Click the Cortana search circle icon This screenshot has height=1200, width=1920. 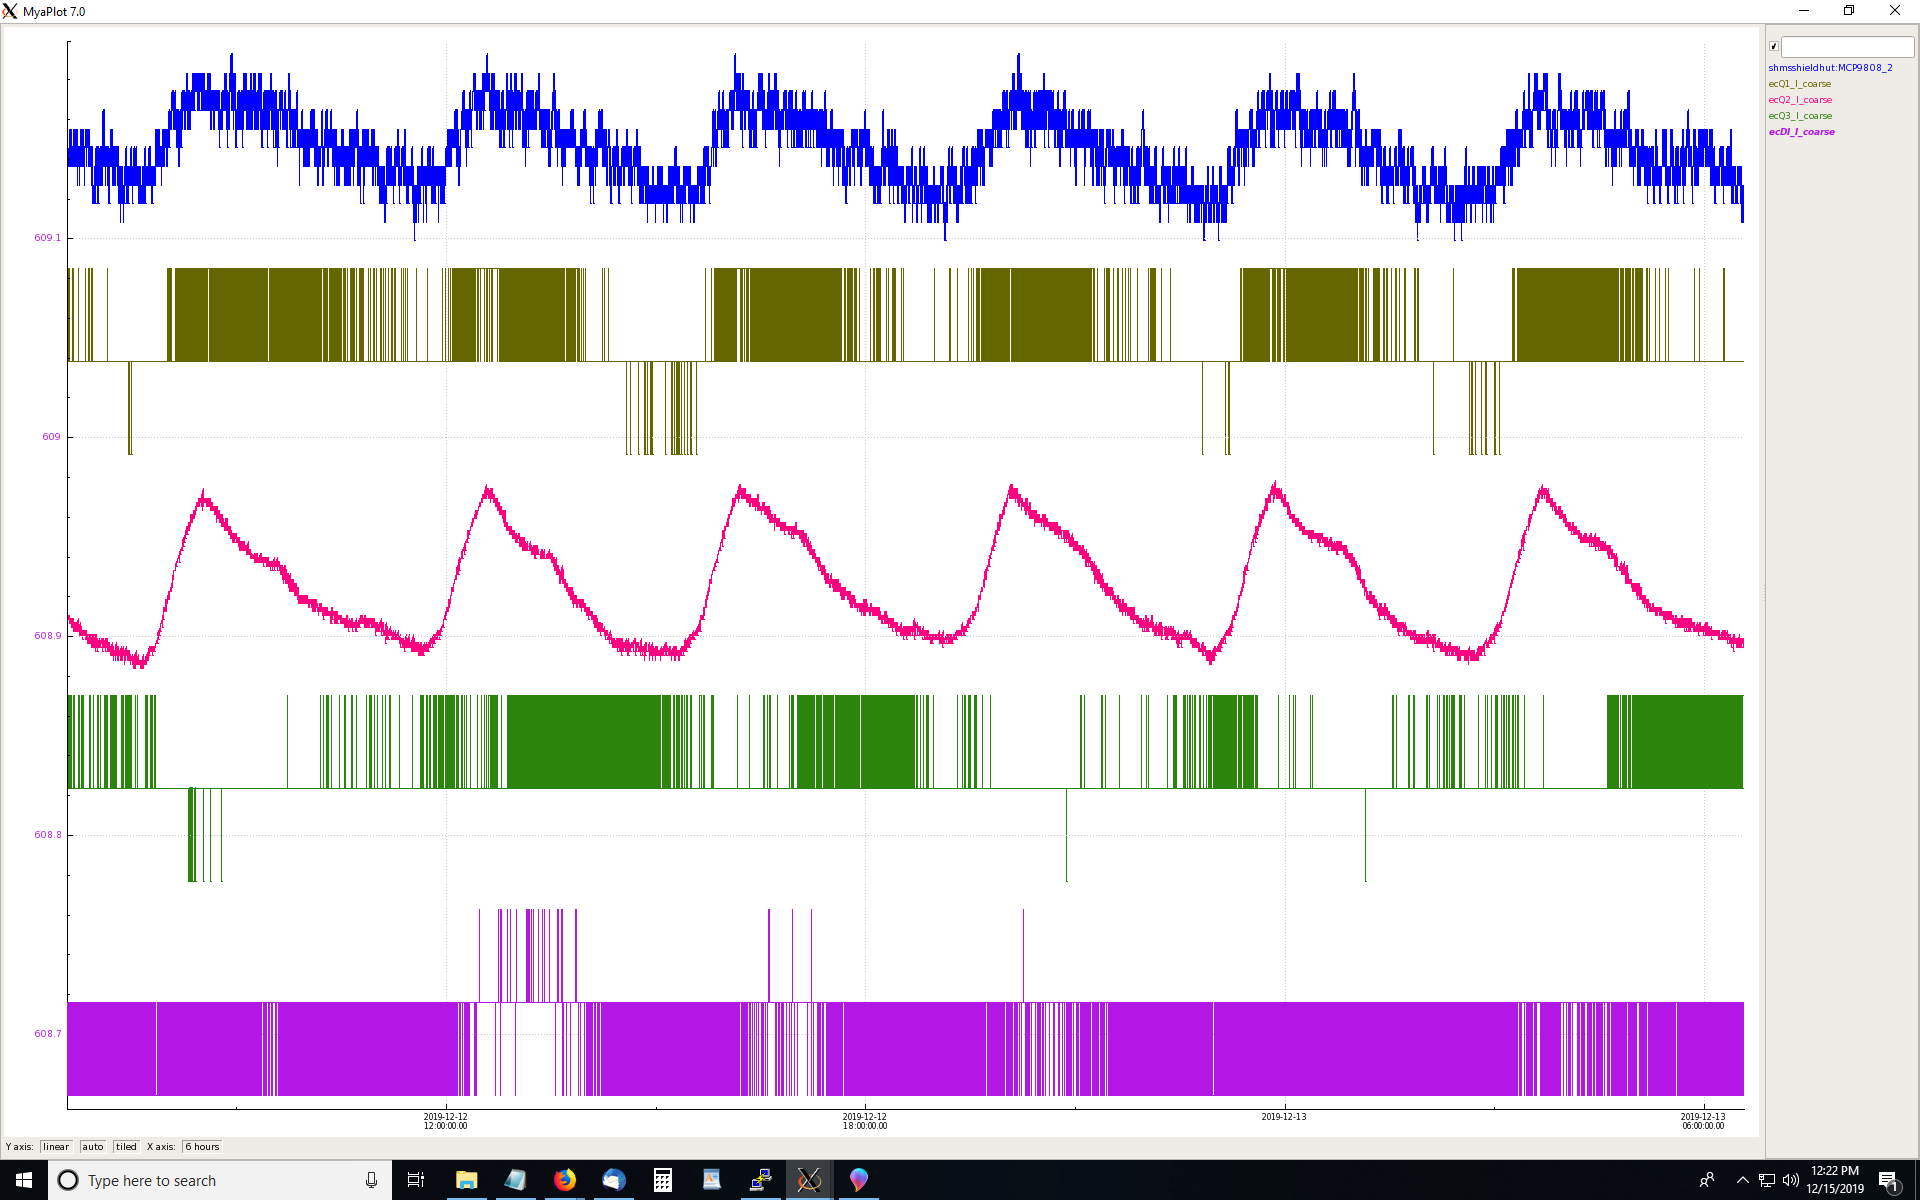(x=68, y=1180)
